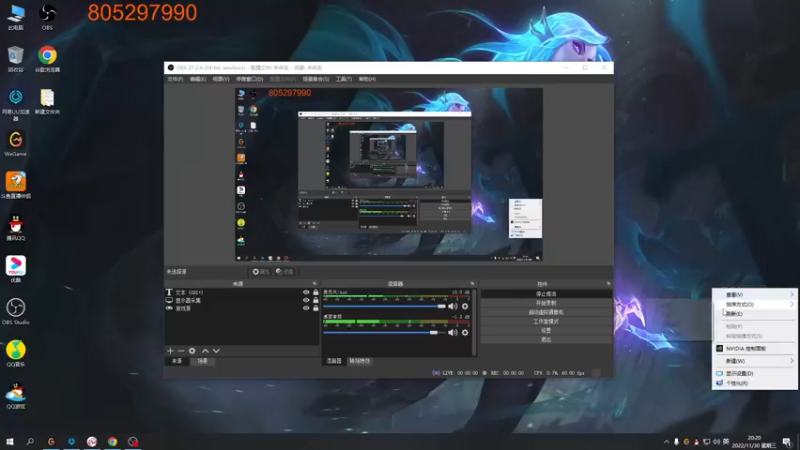Expand the 排序方式(O) submenu
The height and width of the screenshot is (450, 800).
[x=755, y=304]
